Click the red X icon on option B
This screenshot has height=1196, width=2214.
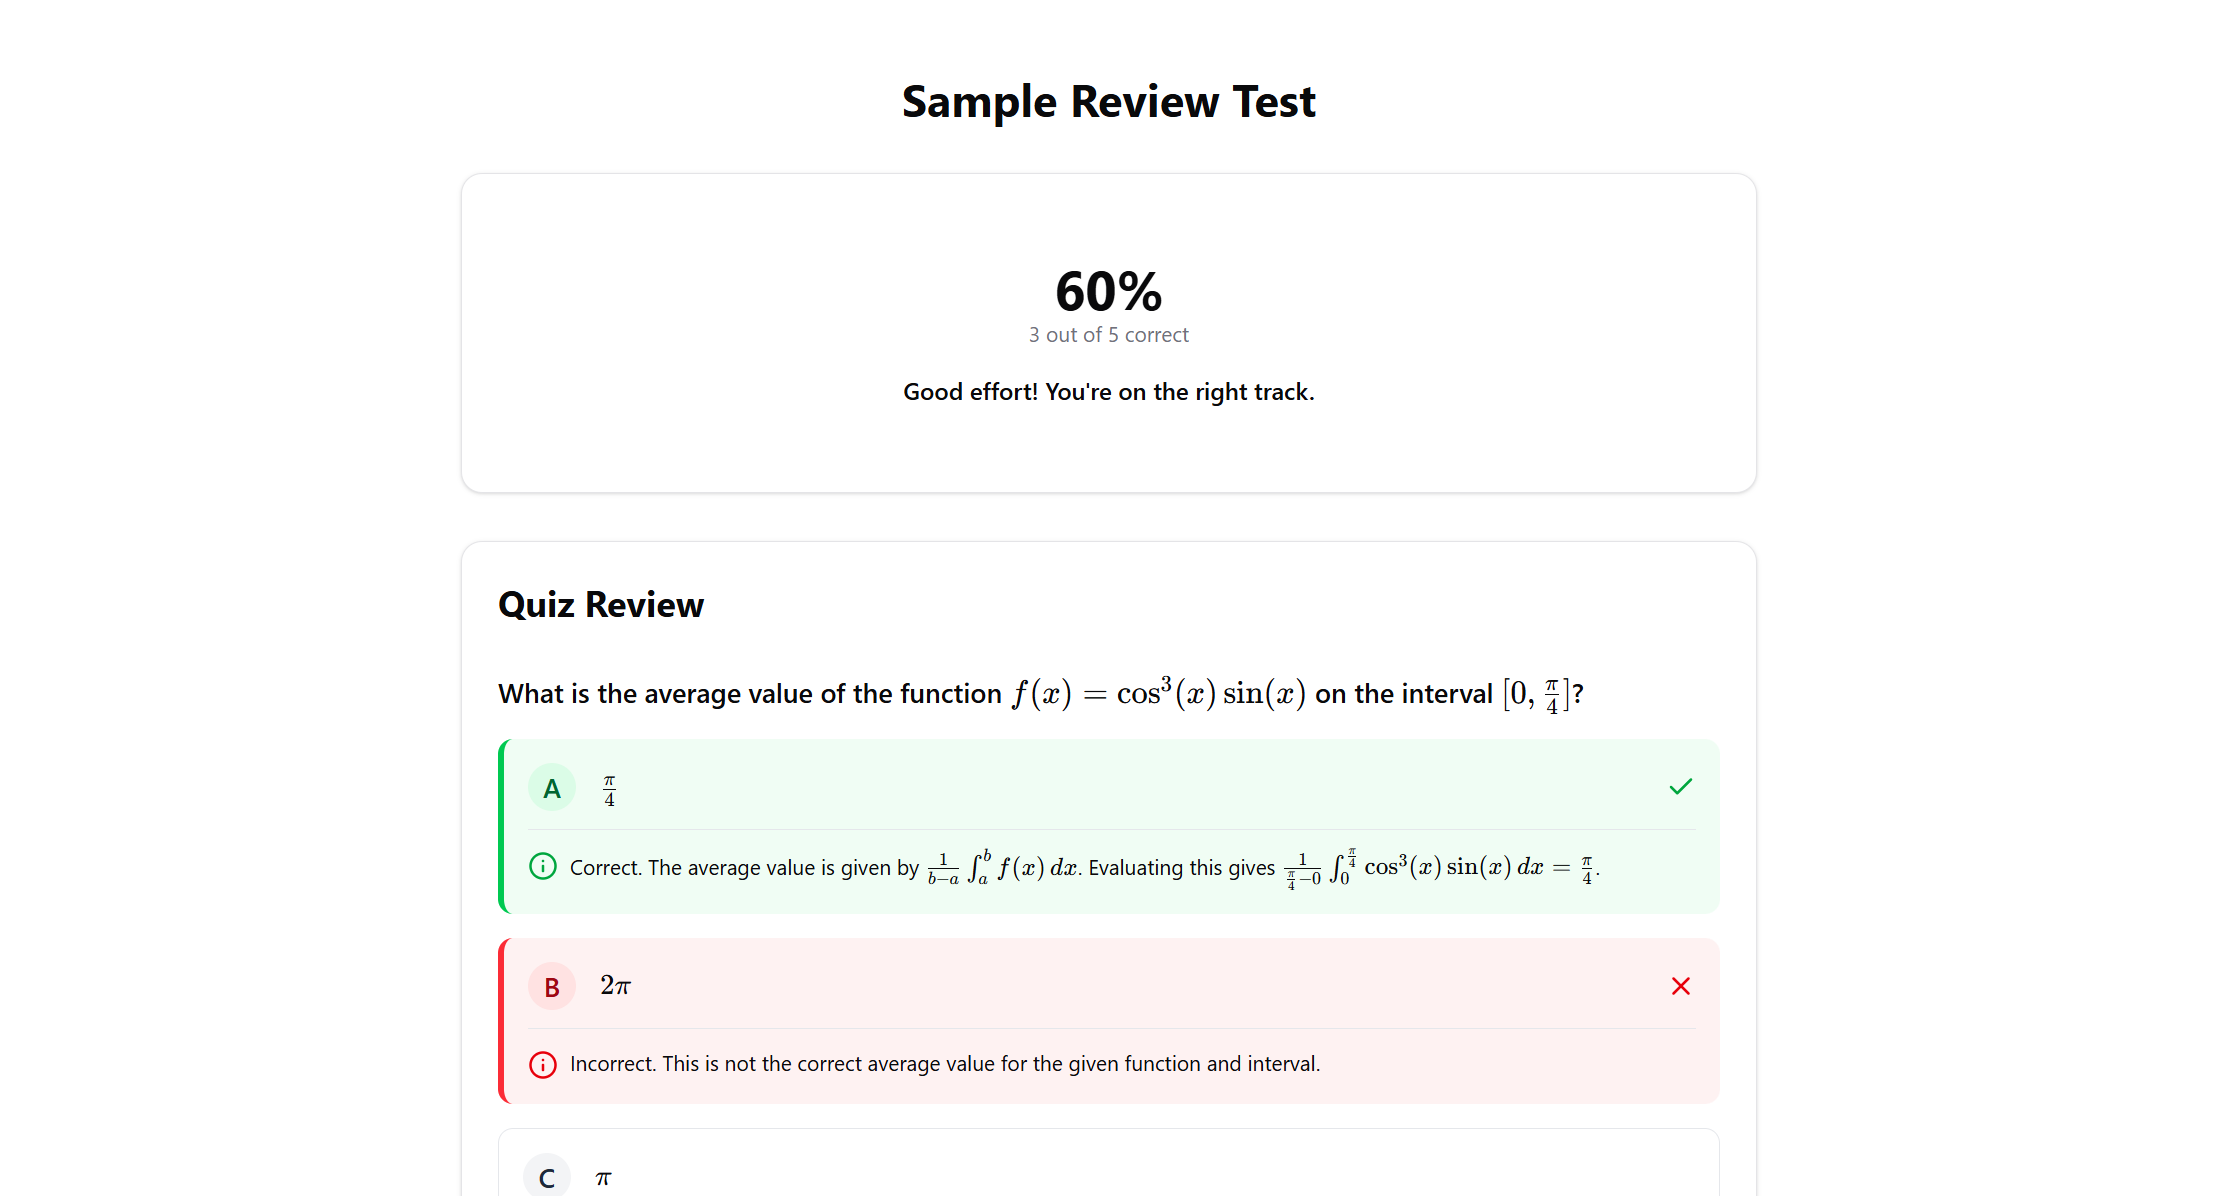pos(1680,986)
